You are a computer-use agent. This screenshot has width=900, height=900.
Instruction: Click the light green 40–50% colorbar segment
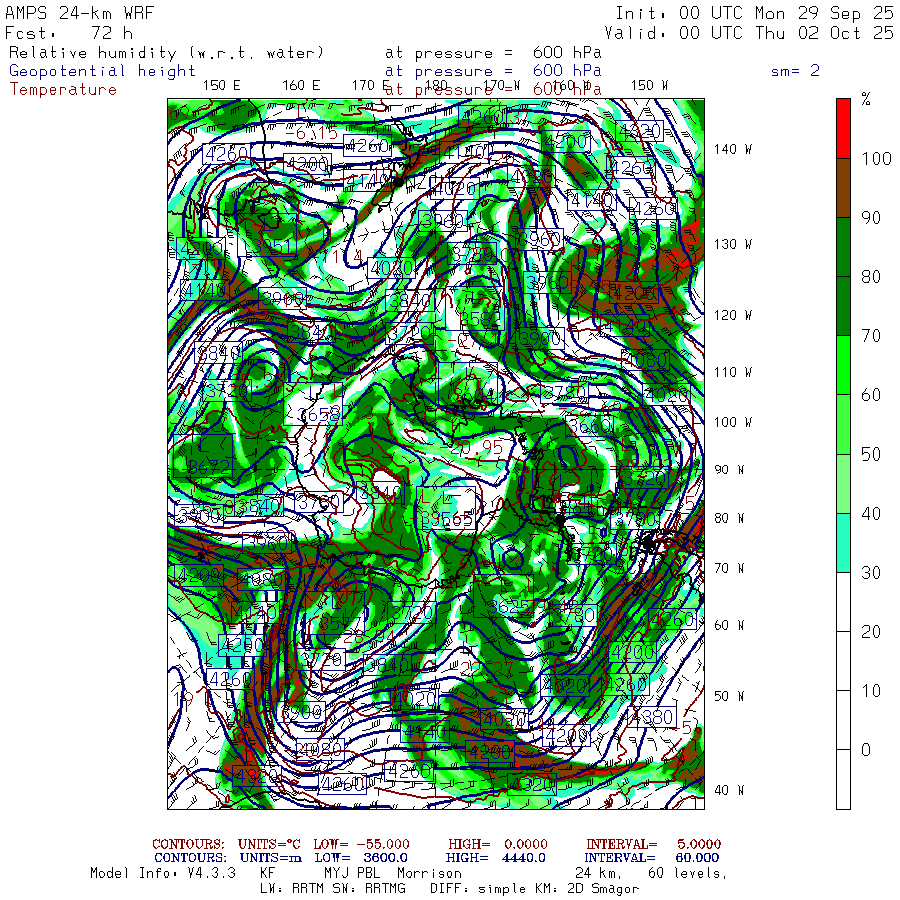point(843,483)
